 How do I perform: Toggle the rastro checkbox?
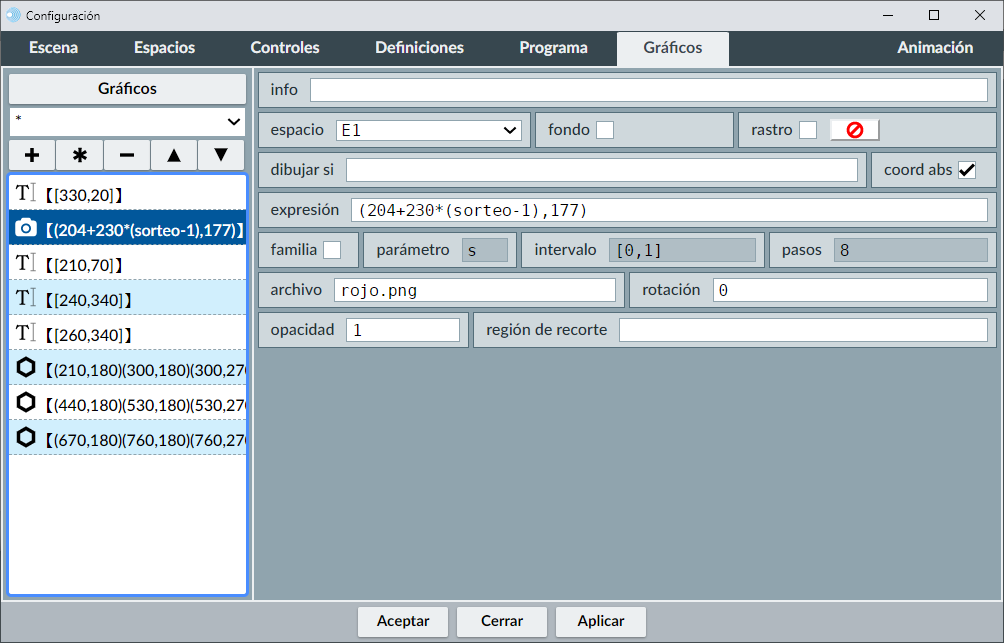[x=808, y=130]
